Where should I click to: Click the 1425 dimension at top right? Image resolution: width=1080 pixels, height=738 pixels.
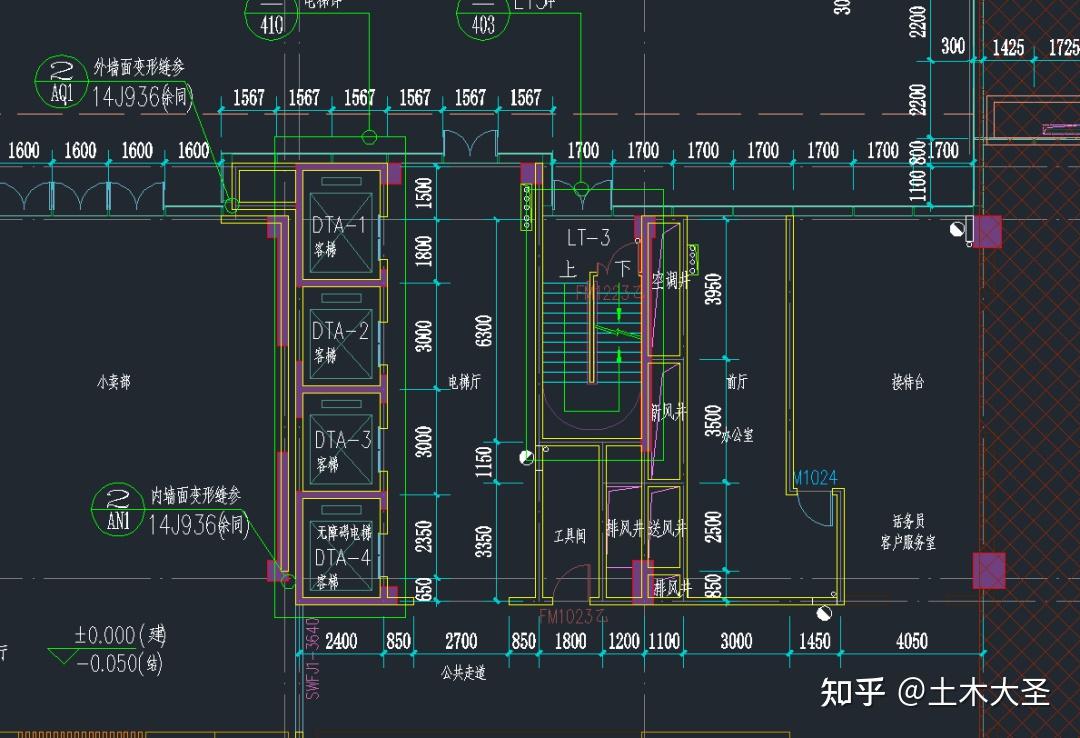pos(1008,48)
